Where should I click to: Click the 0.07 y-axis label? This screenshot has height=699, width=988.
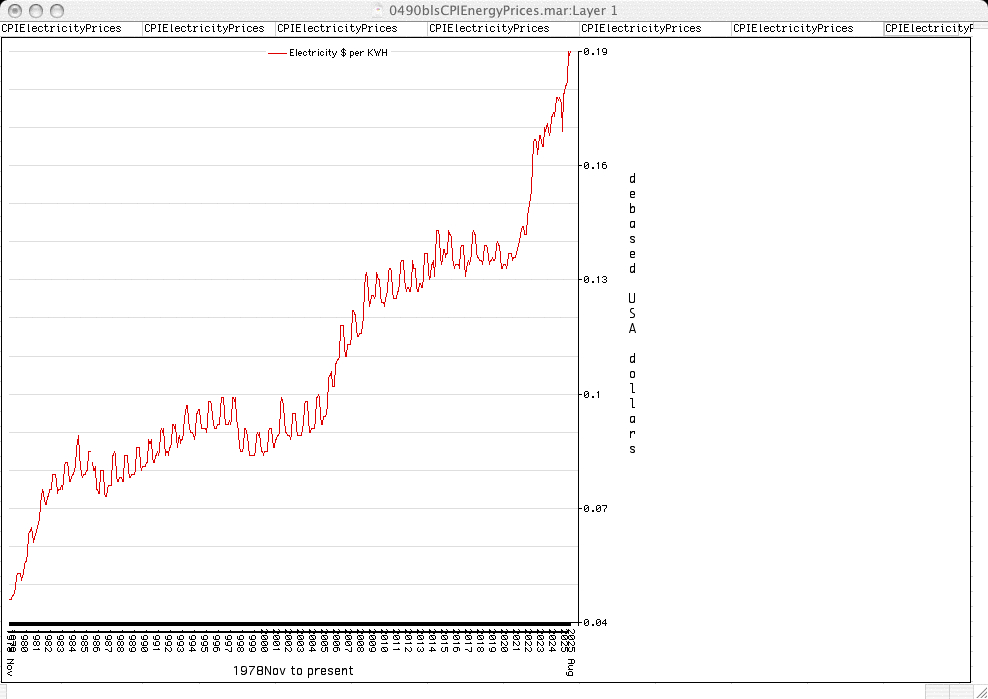click(595, 508)
